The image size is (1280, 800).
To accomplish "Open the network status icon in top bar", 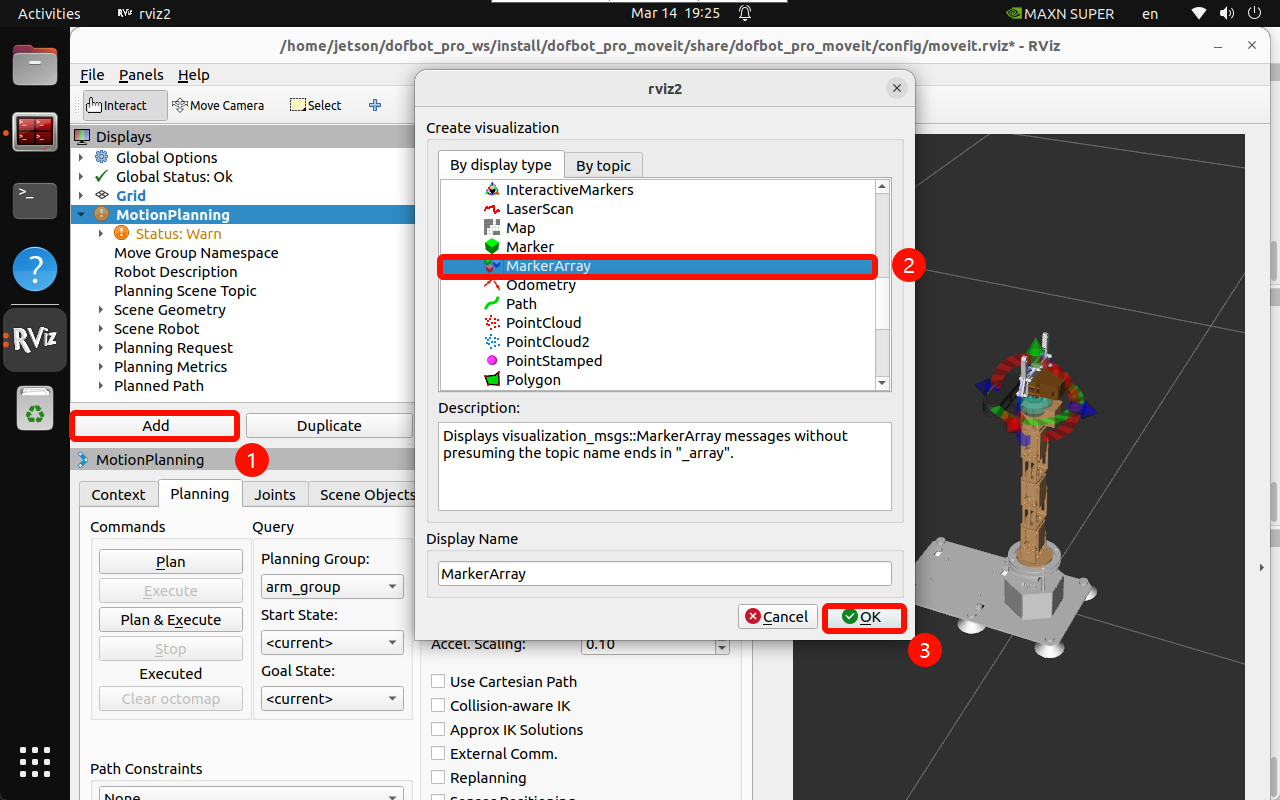I will click(1199, 13).
